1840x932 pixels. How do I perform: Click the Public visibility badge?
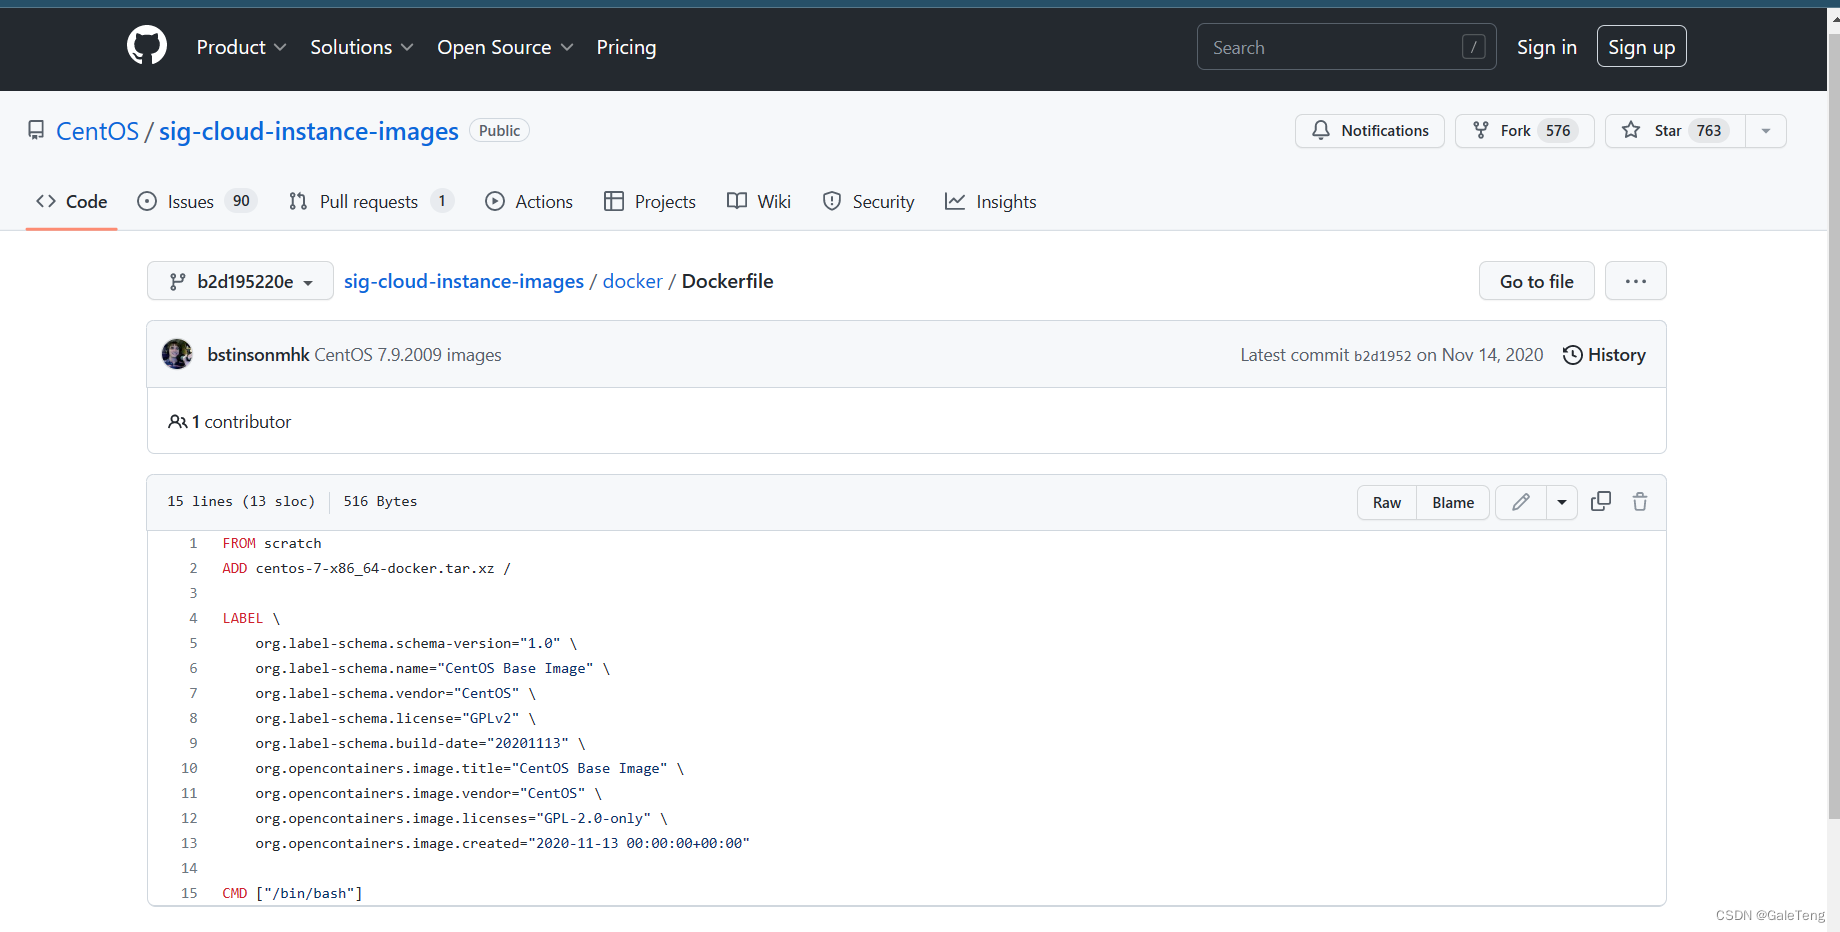click(499, 131)
